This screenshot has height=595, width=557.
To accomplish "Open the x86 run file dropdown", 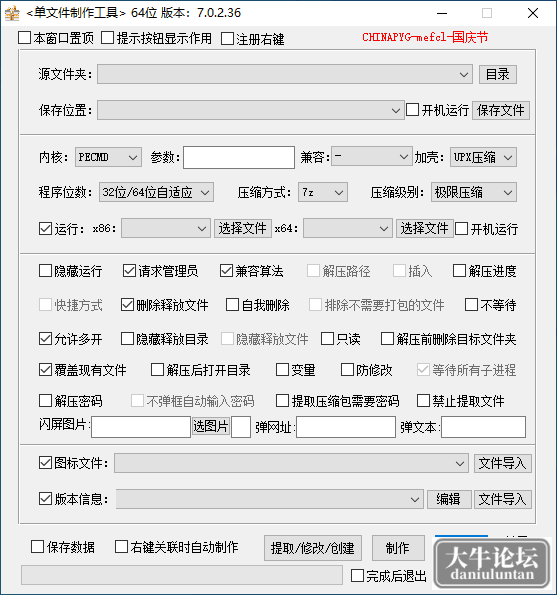I will click(165, 228).
